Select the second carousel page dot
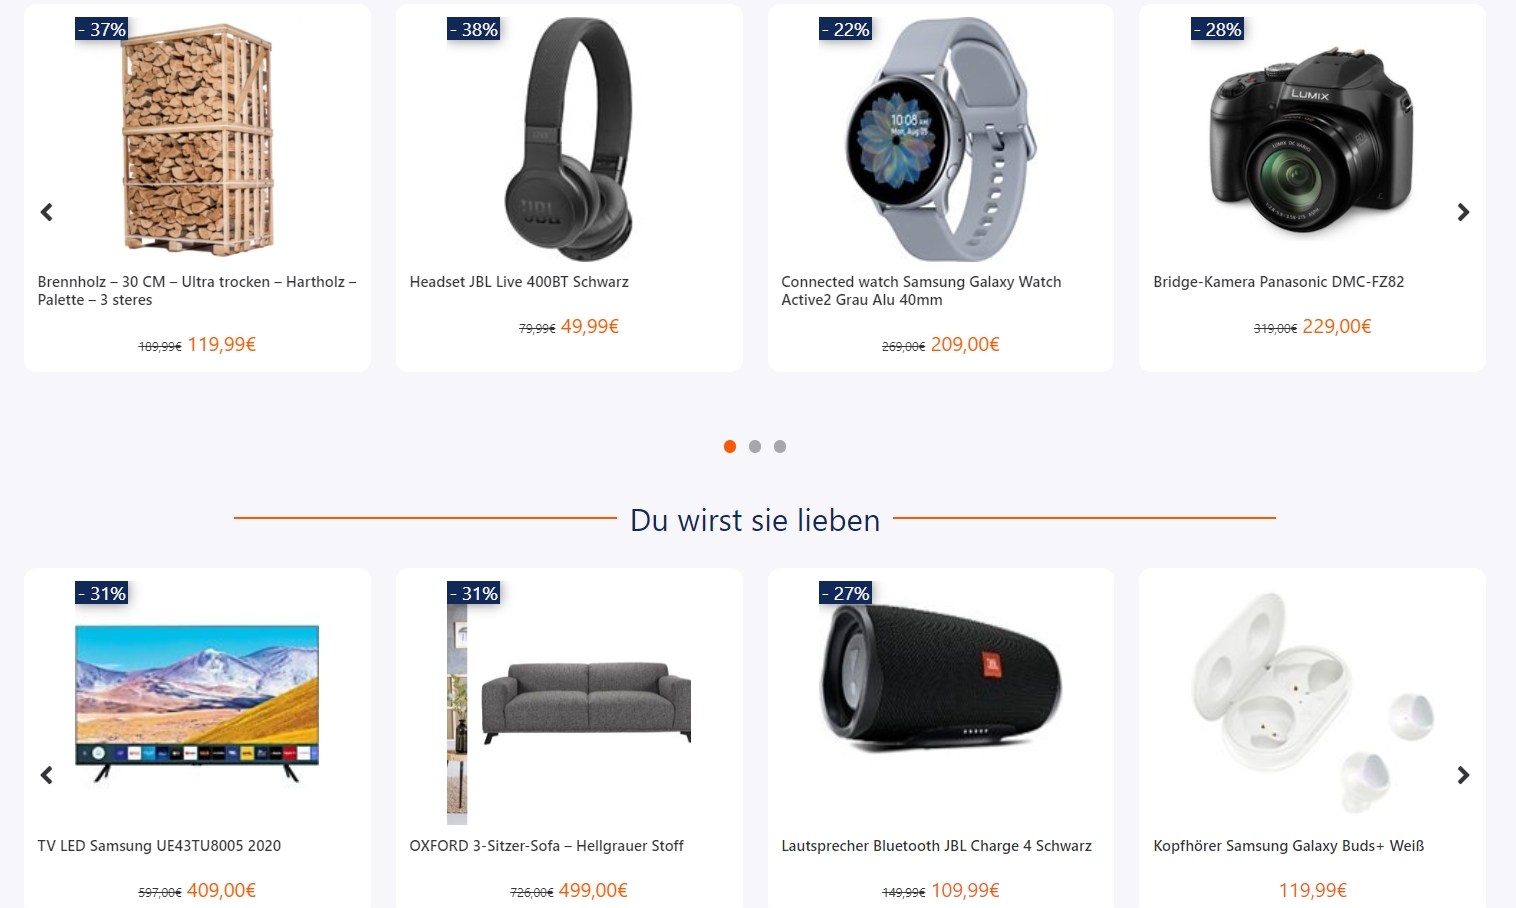Viewport: 1516px width, 908px height. (755, 446)
